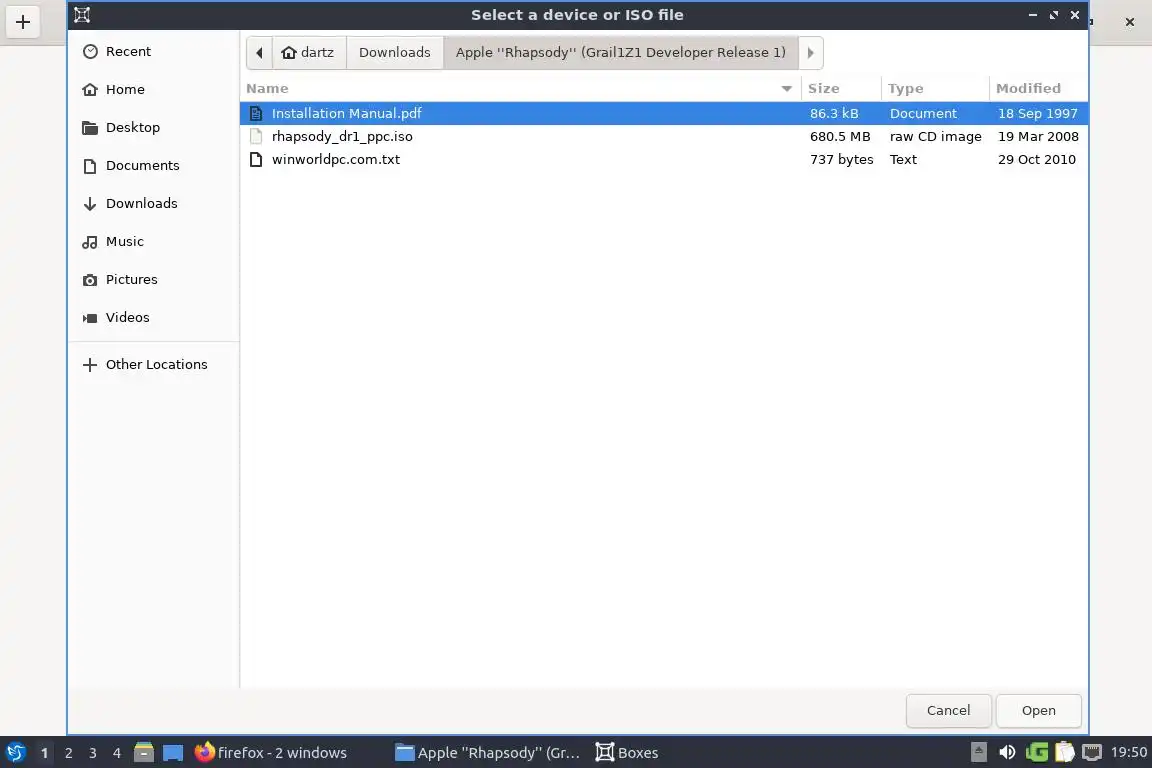
Task: Sort files by the Modified column
Action: pos(1038,88)
